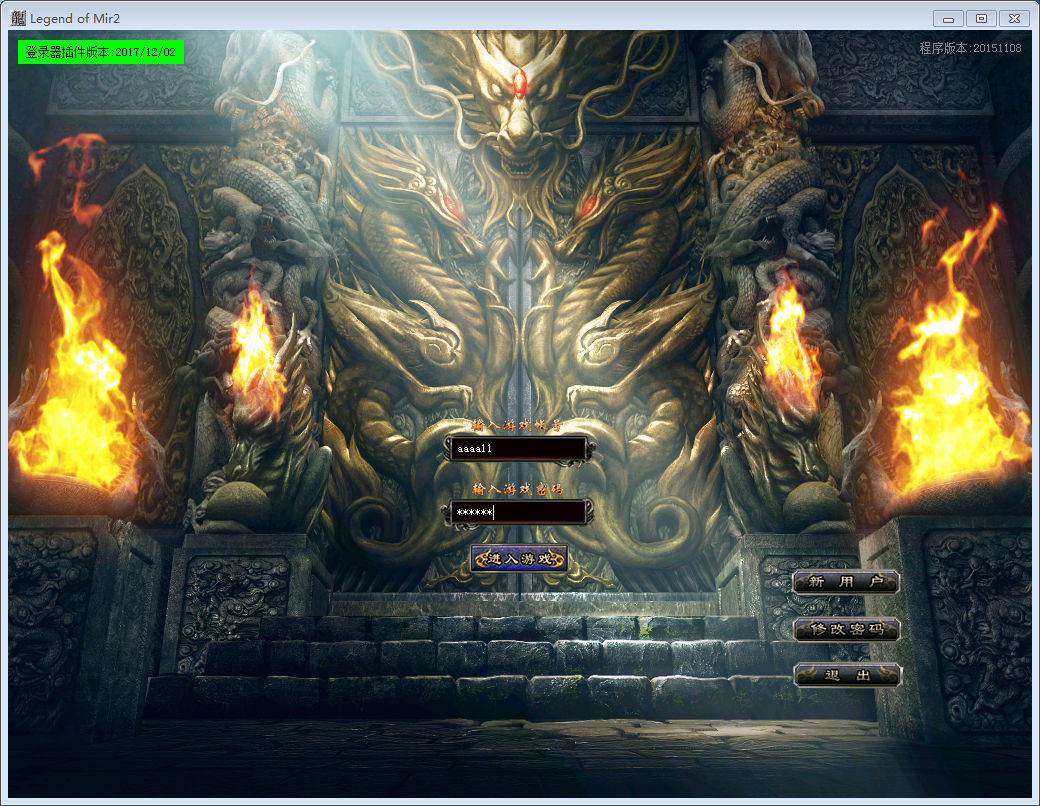Click the 程序版本:20151108 version text
The height and width of the screenshot is (806, 1040).
[x=970, y=48]
